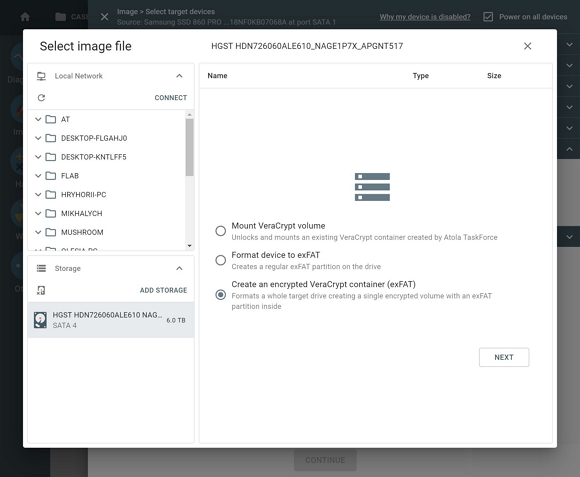Click the MUSHROOM folder icon
The image size is (580, 477).
[51, 232]
